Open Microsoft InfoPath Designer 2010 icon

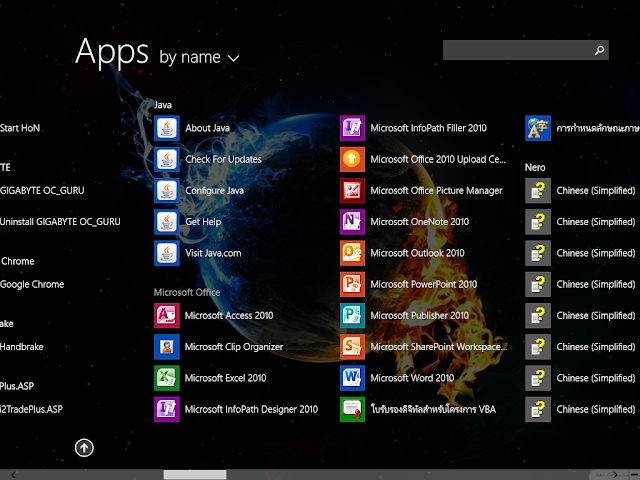pyautogui.click(x=167, y=409)
